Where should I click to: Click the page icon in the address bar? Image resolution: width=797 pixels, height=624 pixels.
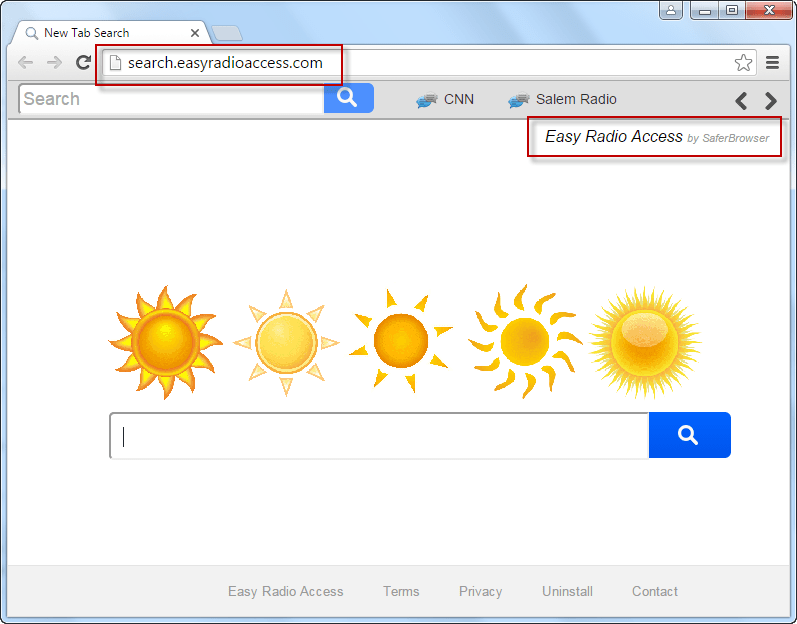click(115, 63)
